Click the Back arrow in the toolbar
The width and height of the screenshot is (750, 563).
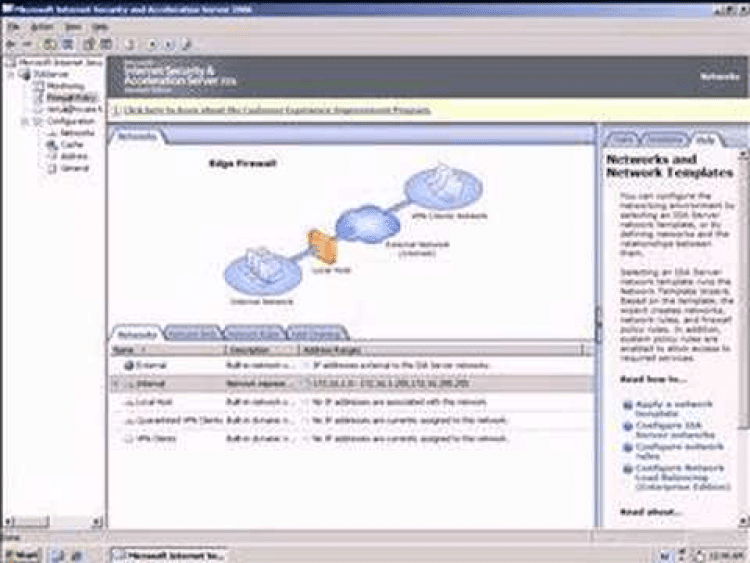click(x=11, y=44)
